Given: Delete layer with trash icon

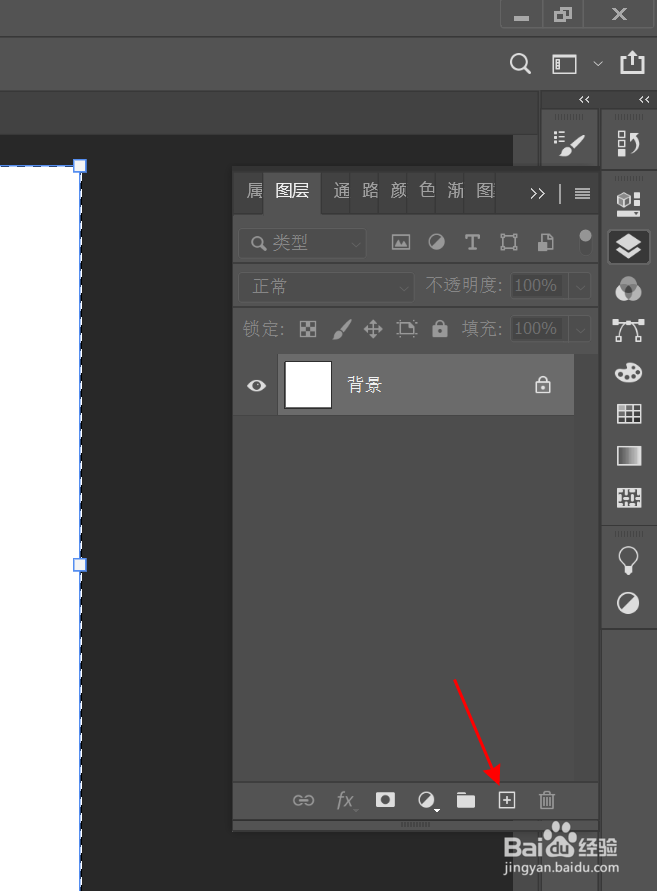Looking at the screenshot, I should click(x=547, y=800).
